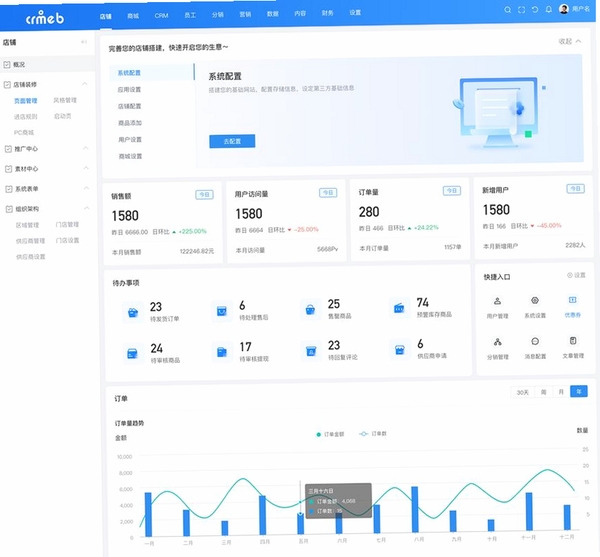Viewport: 600px width, 557px height.
Task: Open the 营销 top menu
Action: (245, 14)
